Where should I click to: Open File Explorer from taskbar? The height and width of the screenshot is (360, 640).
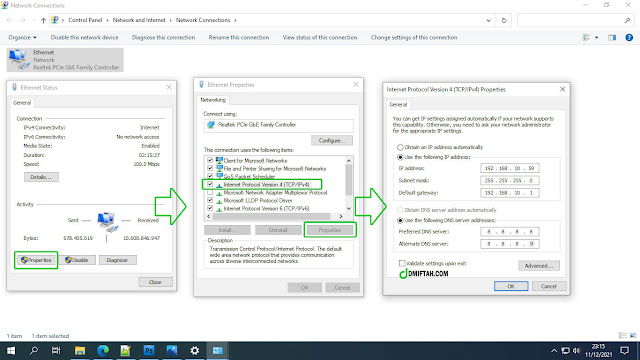(80, 351)
